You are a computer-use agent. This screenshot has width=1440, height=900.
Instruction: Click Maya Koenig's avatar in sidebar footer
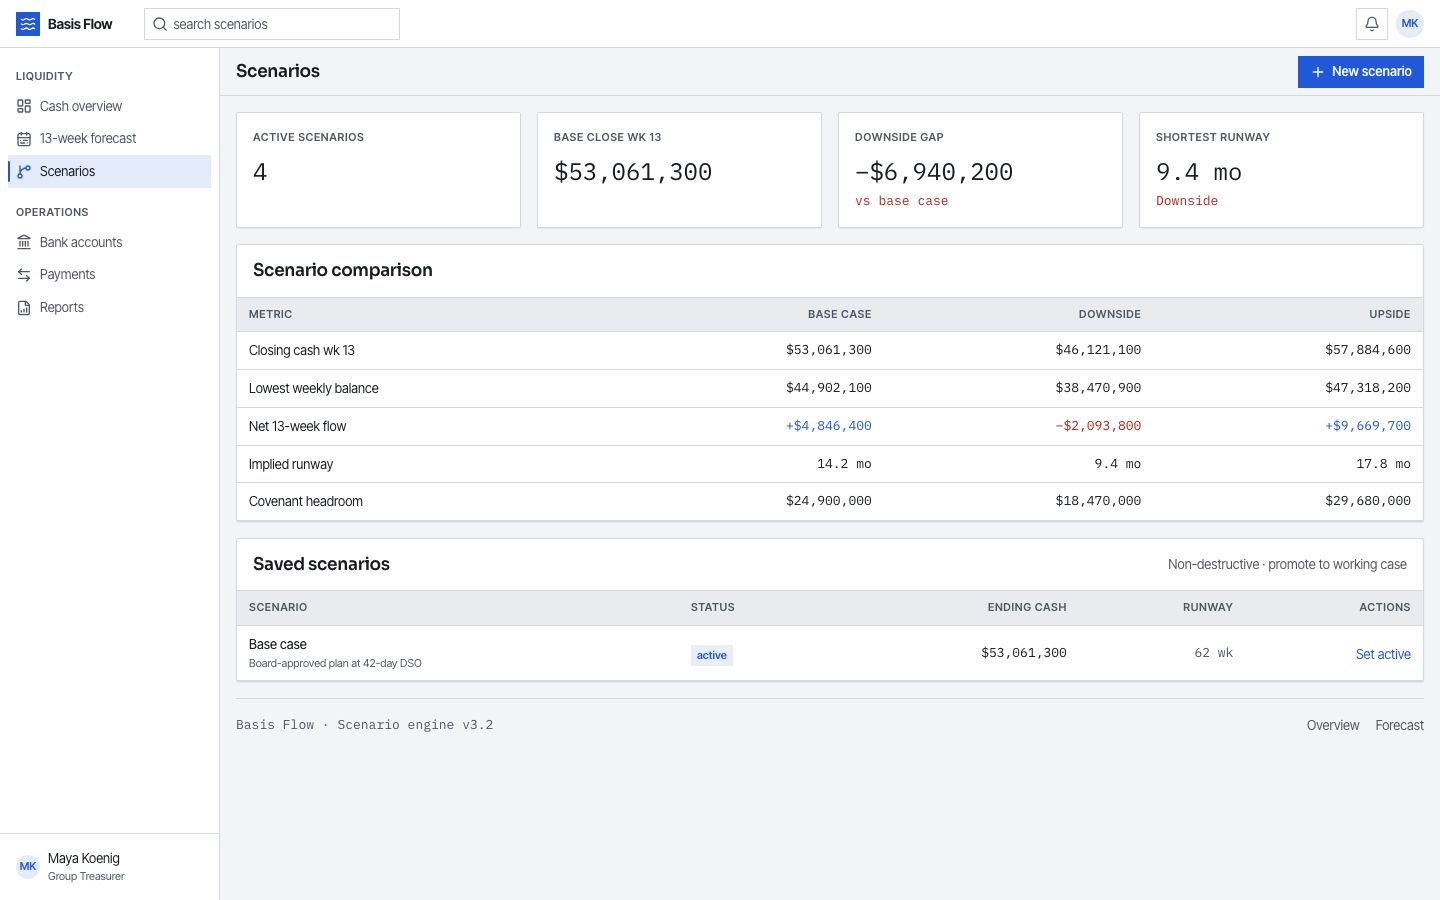point(28,866)
